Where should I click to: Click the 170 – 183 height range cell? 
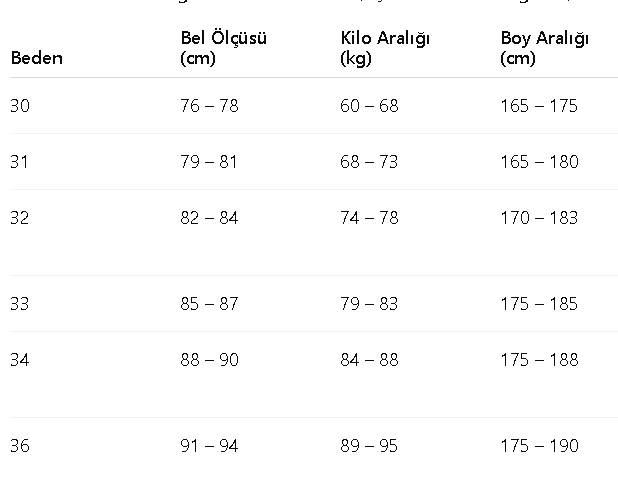(539, 218)
